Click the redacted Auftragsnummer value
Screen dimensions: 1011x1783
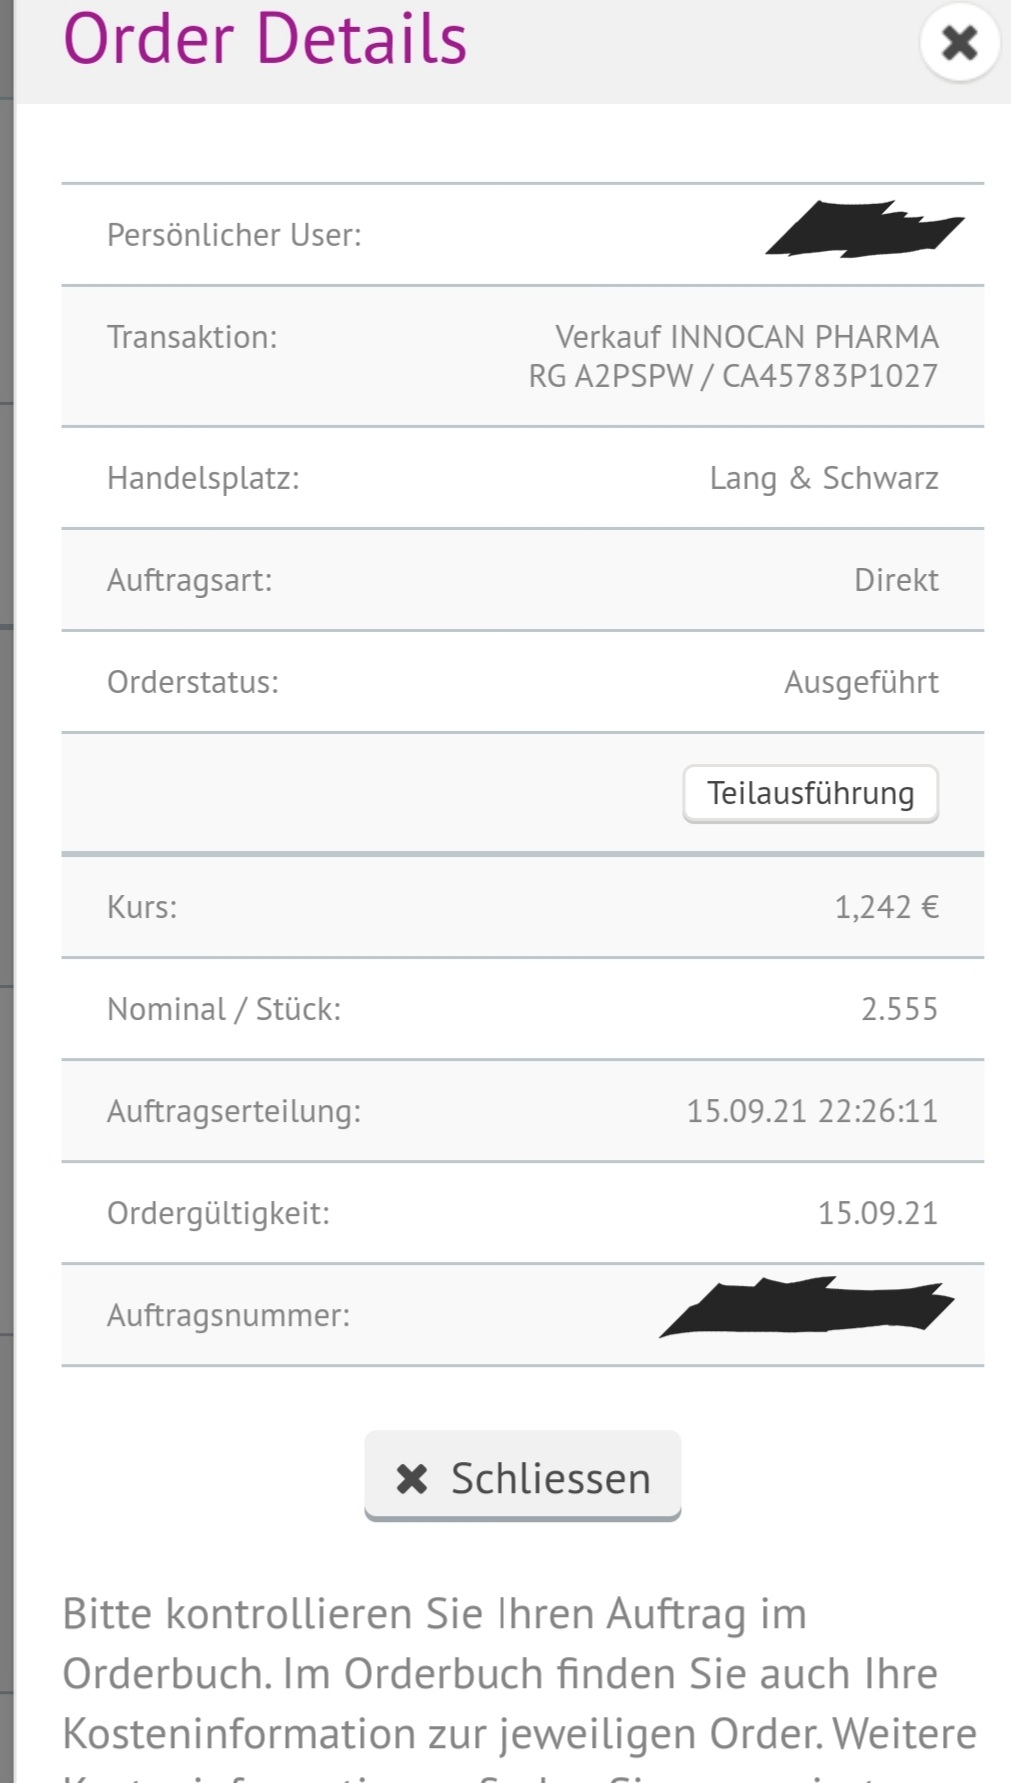(807, 1308)
